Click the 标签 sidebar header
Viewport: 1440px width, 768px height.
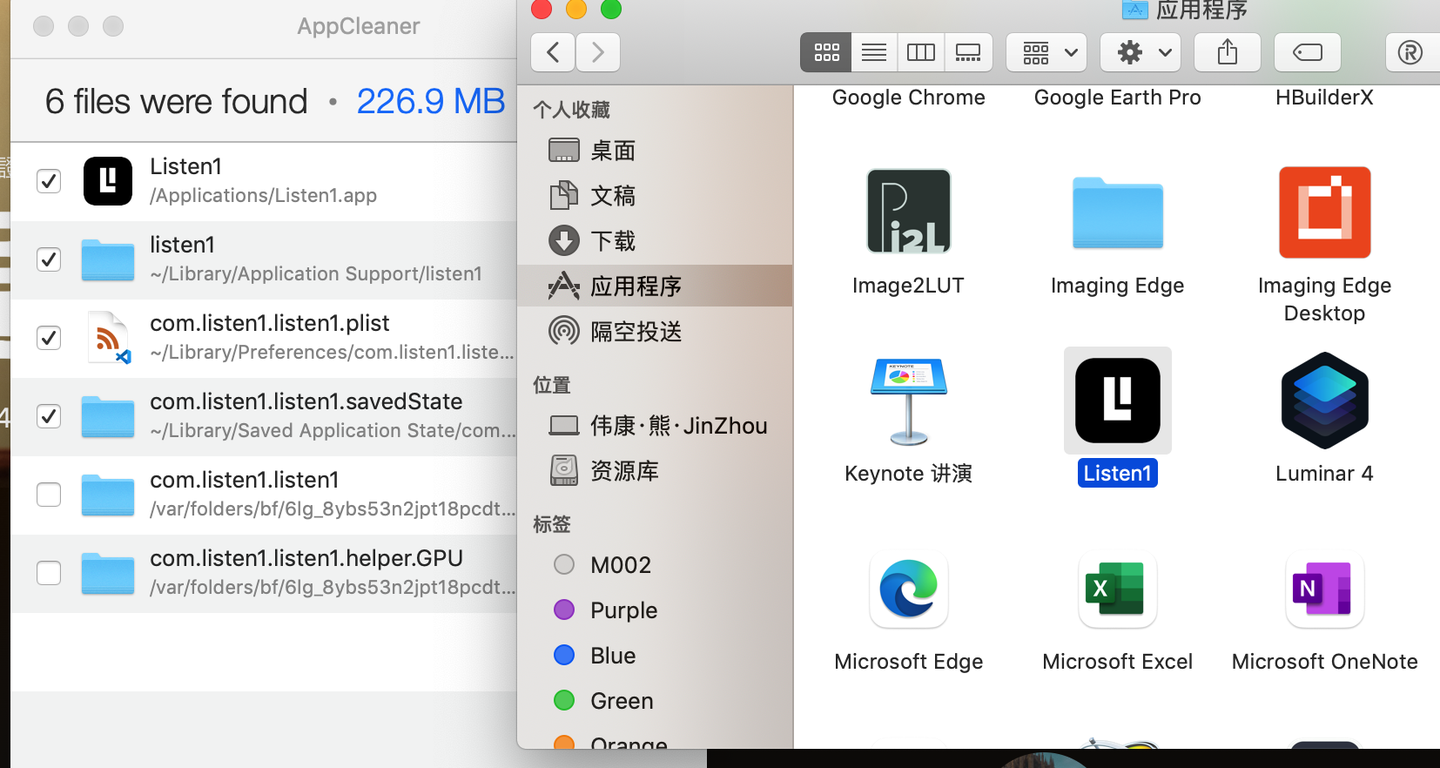pos(552,524)
